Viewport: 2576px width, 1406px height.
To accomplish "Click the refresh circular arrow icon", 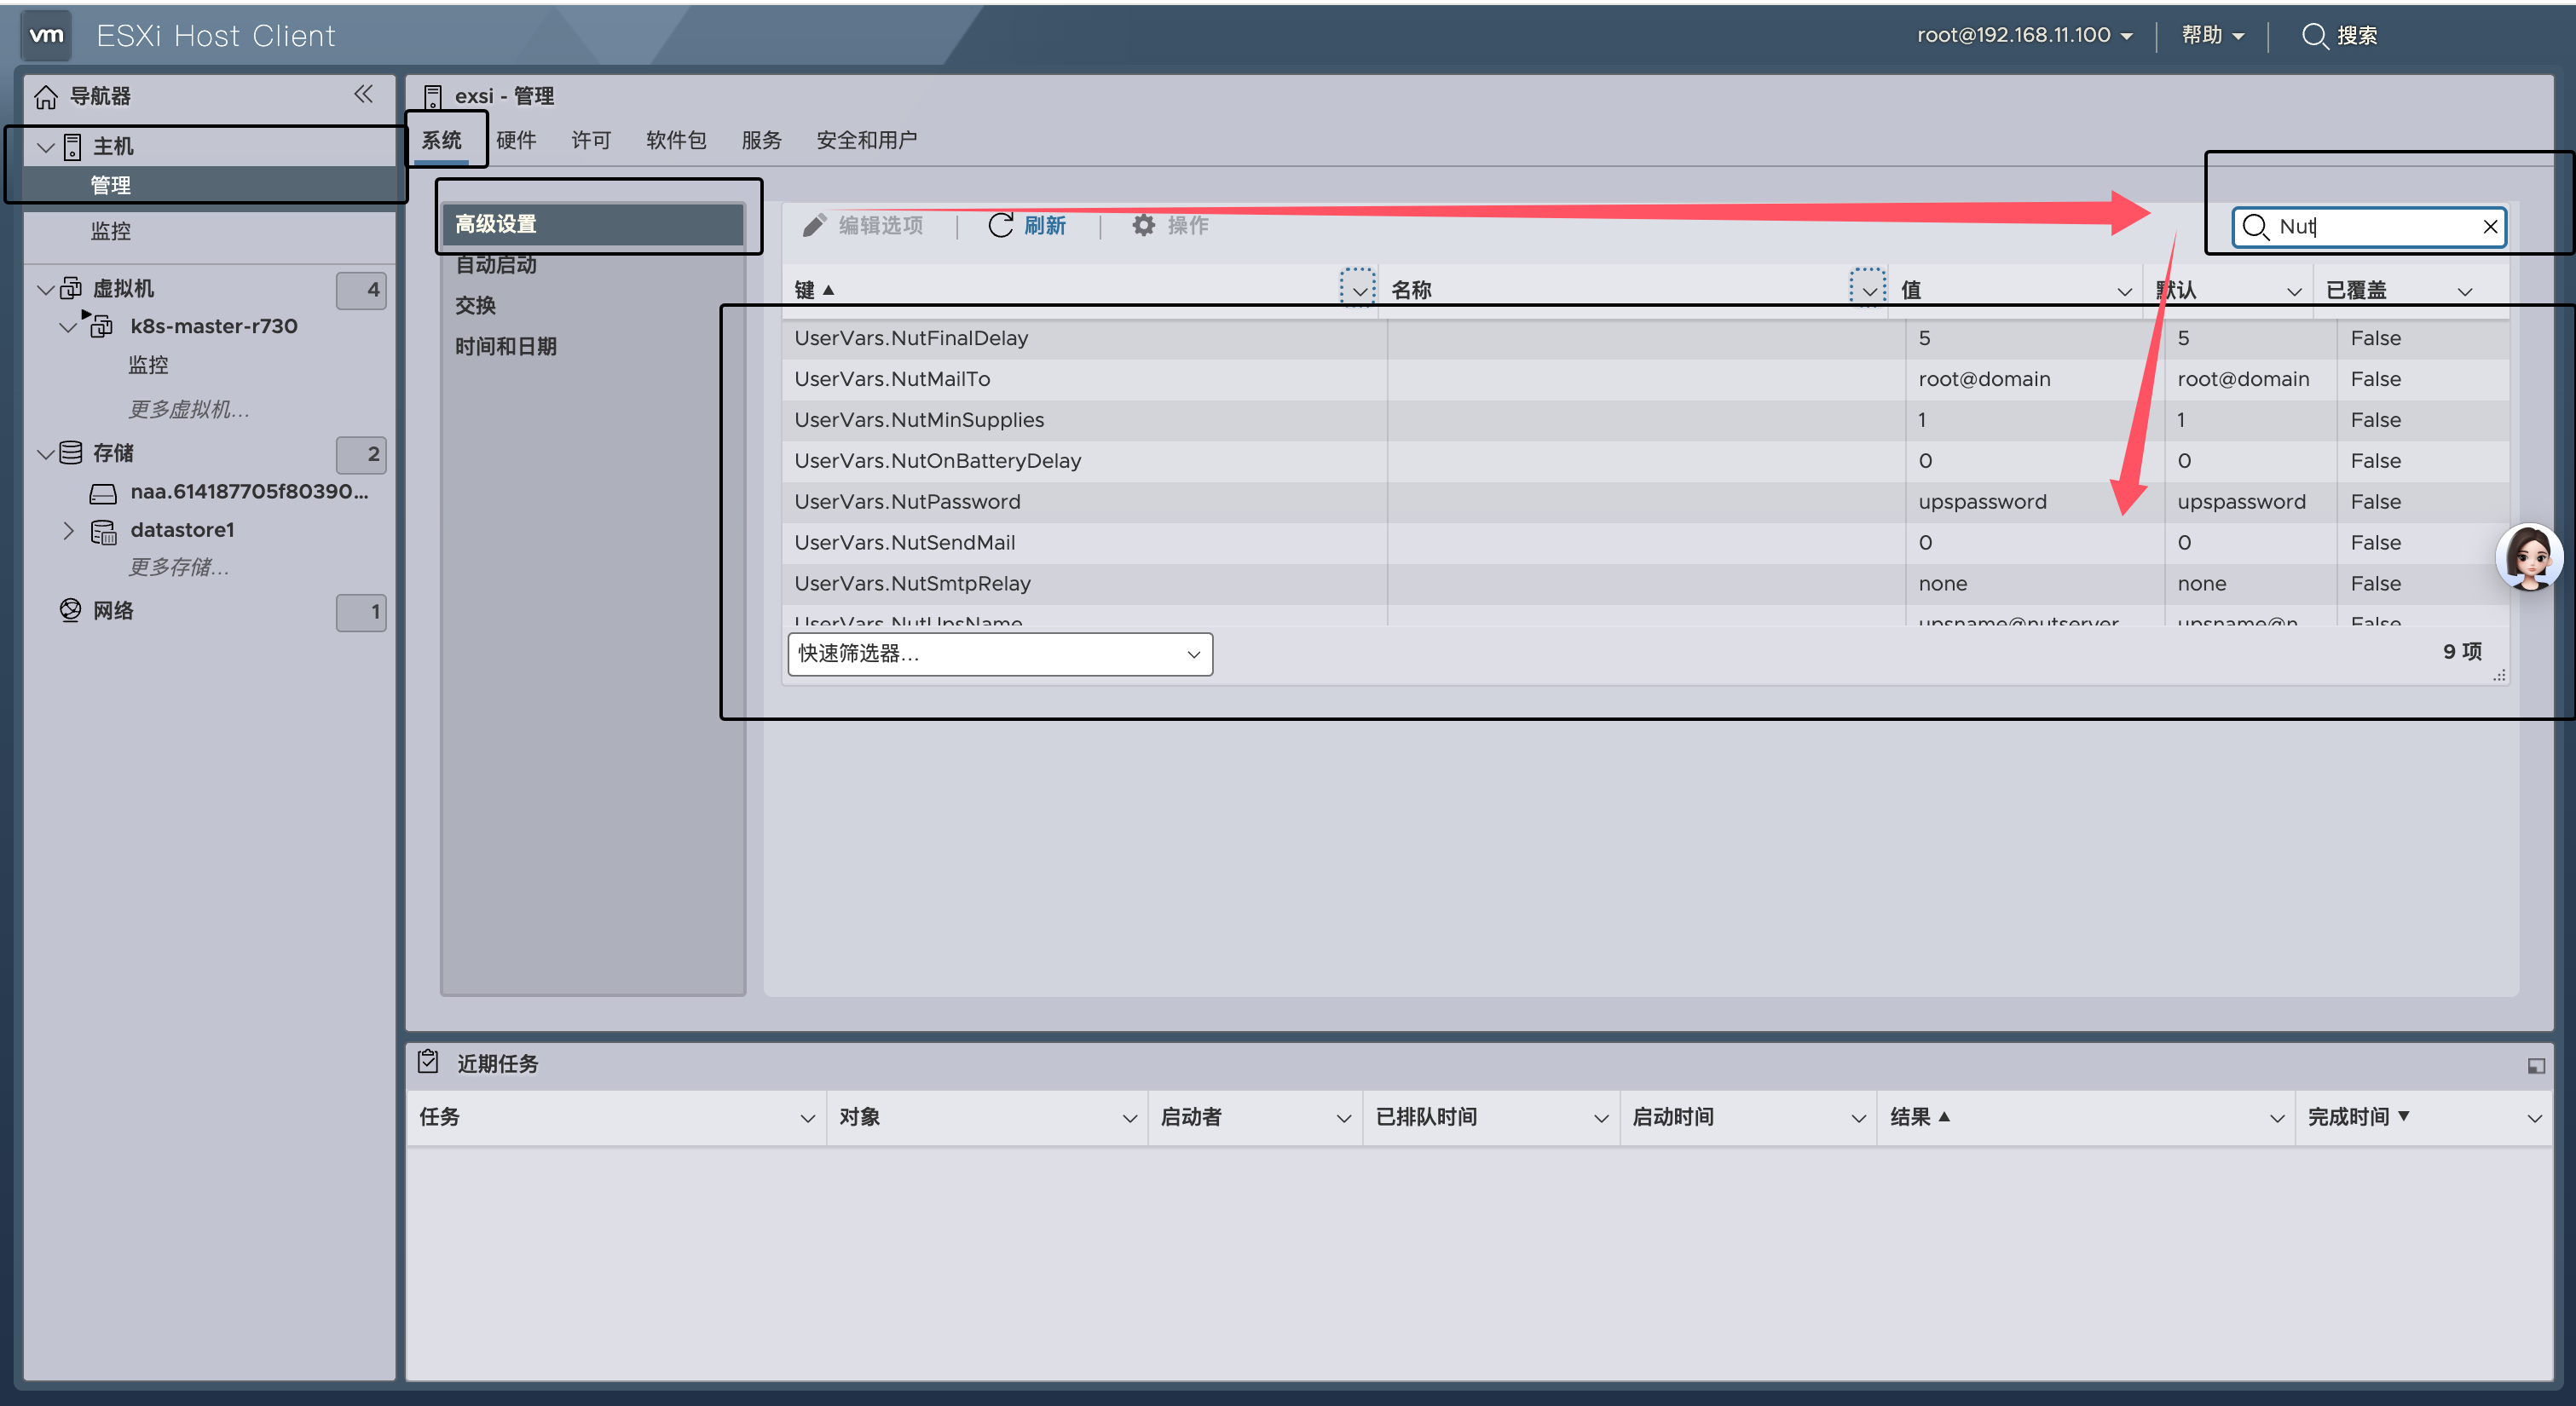I will point(1000,225).
